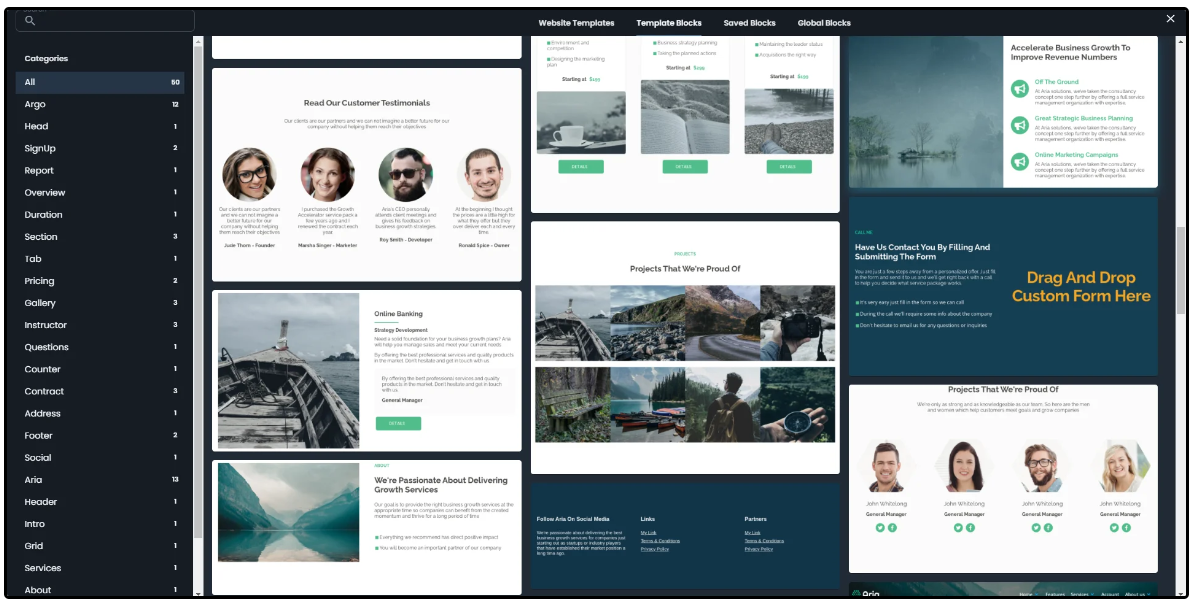Click Terms & Conditions link in footer block
Image resolution: width=1193 pixels, height=604 pixels.
click(662, 541)
